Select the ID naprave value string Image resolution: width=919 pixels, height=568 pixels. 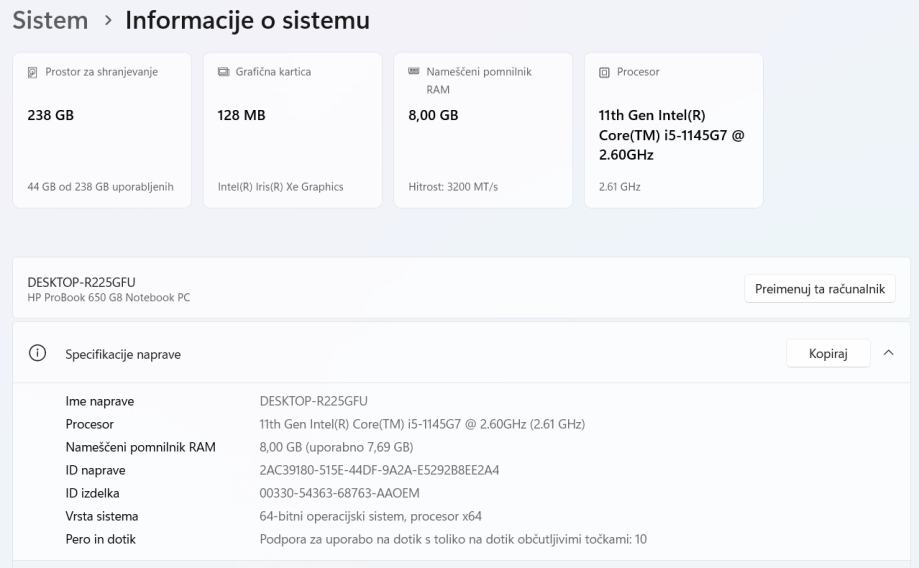(x=379, y=470)
